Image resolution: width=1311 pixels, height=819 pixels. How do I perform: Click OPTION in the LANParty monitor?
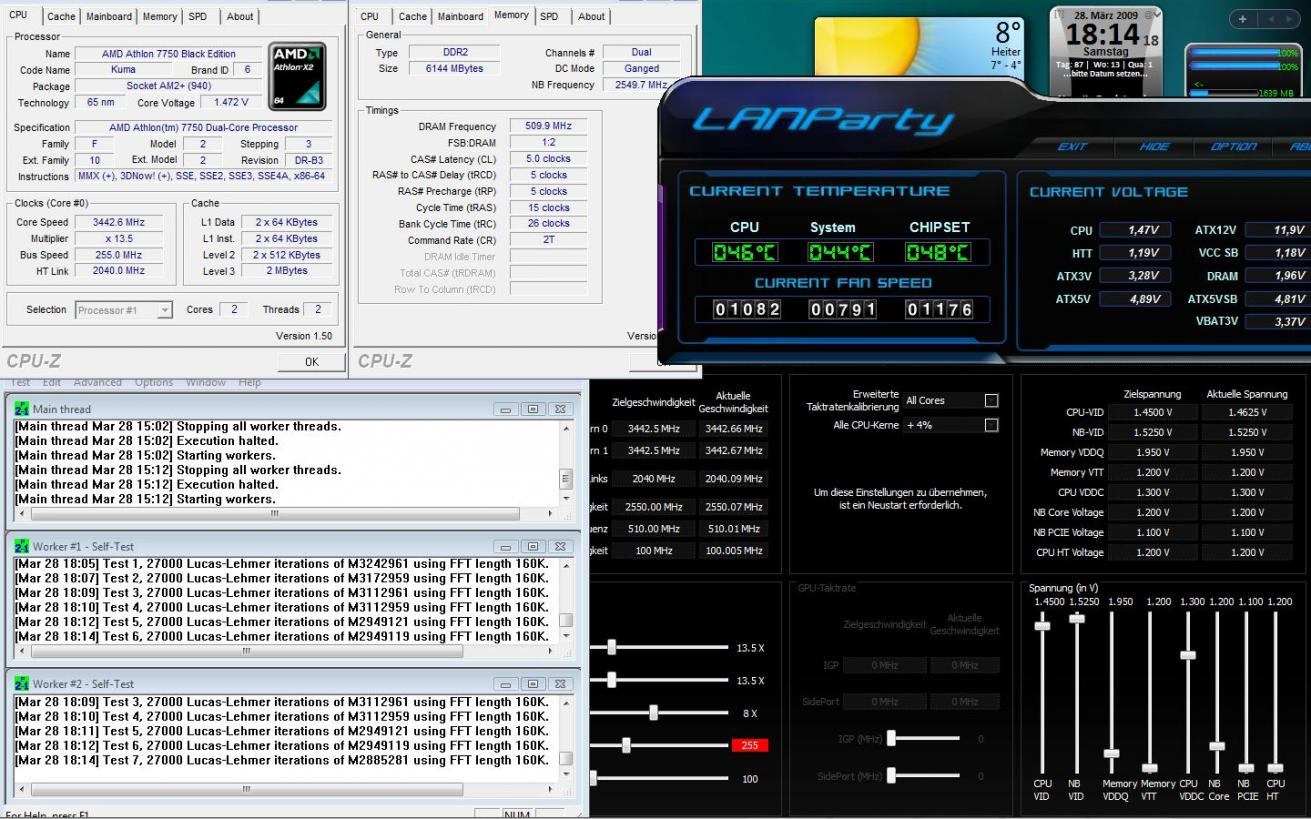pos(1233,147)
